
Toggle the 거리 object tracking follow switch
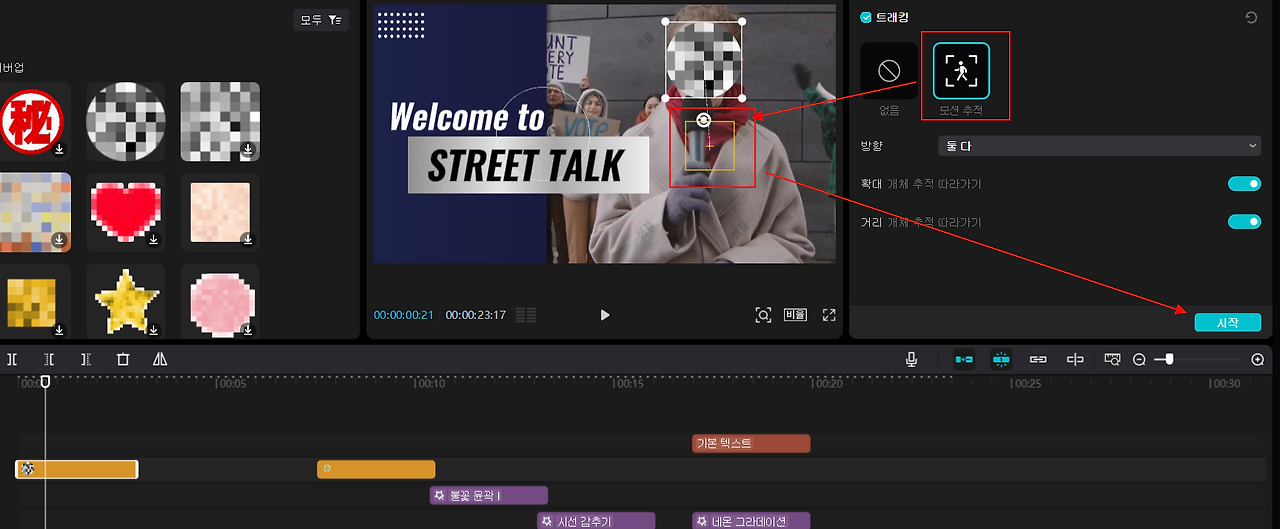(1244, 221)
